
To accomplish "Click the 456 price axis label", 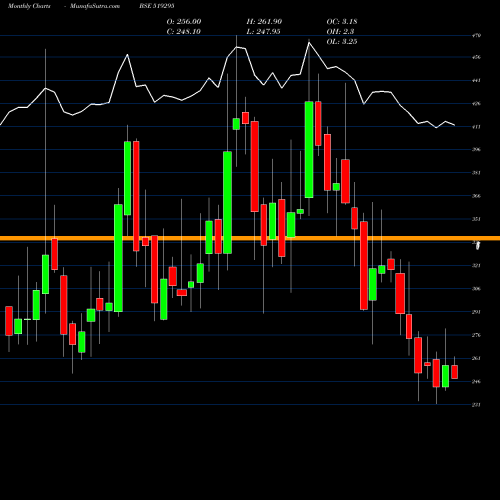I will coord(476,57).
